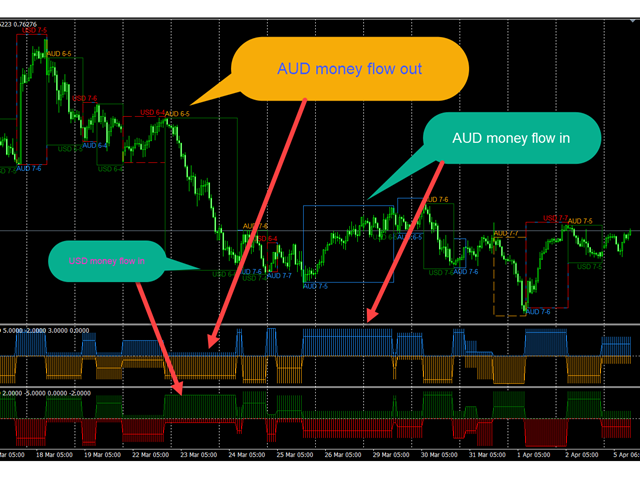This screenshot has height=480, width=640.
Task: Click the green USD 5-5 label
Action: [70, 149]
